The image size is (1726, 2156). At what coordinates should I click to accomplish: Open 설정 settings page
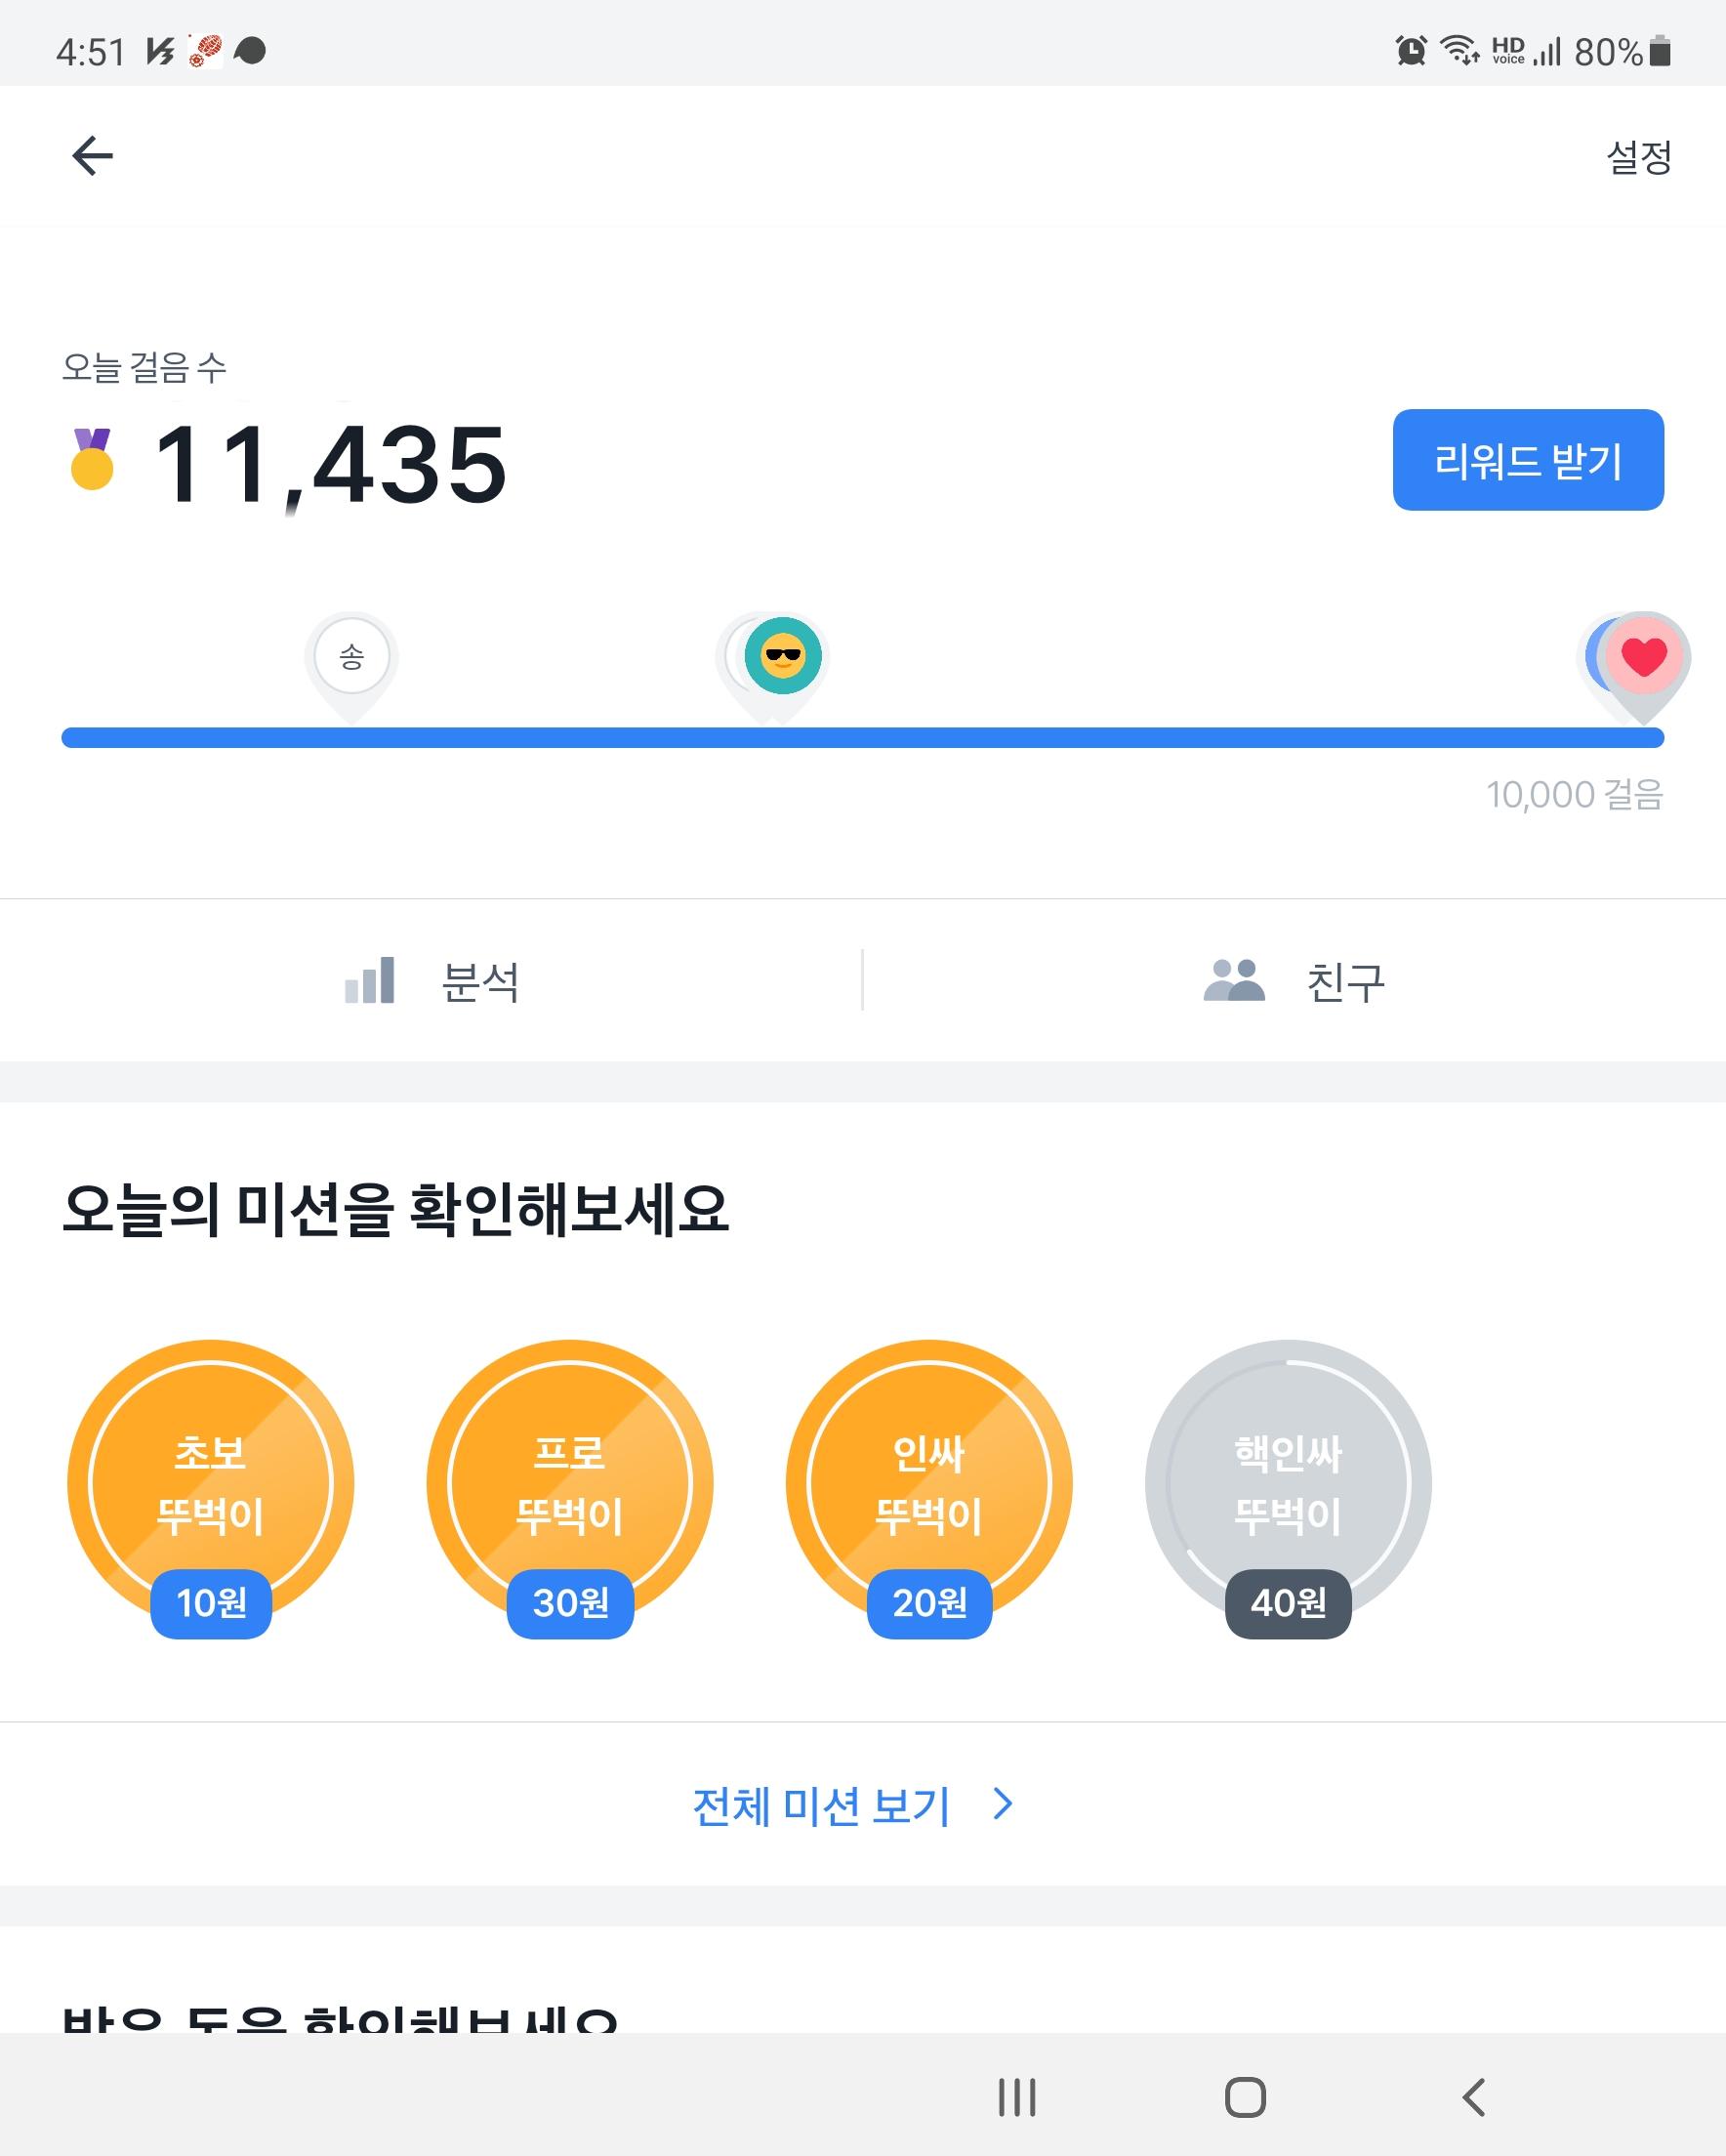[x=1638, y=157]
